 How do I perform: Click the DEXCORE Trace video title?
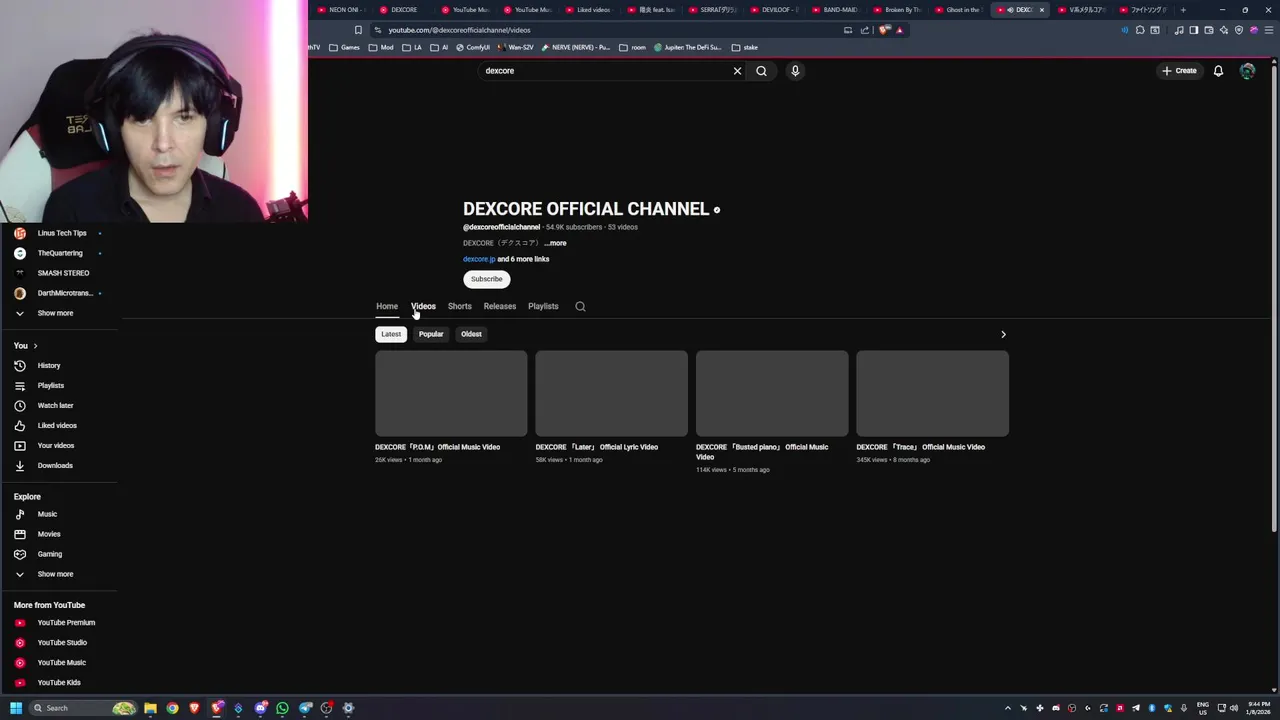tap(920, 447)
